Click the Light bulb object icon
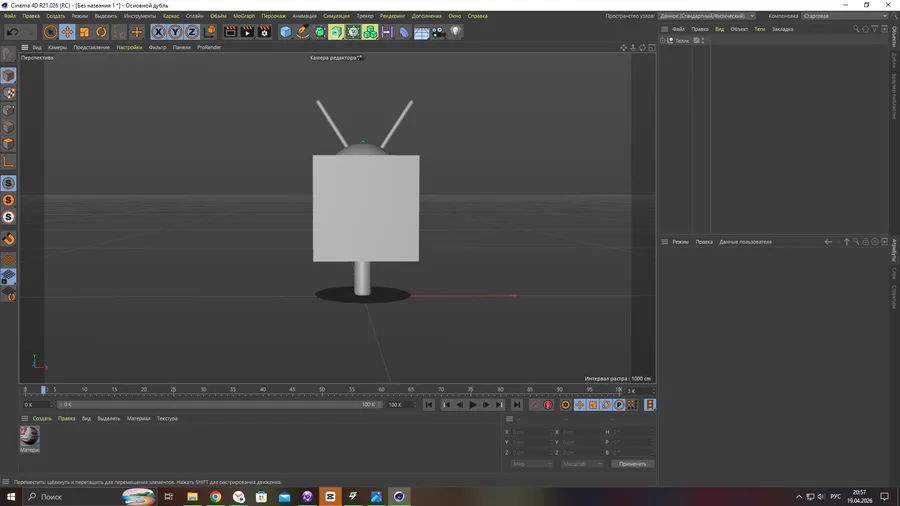Image resolution: width=900 pixels, height=506 pixels. point(456,32)
